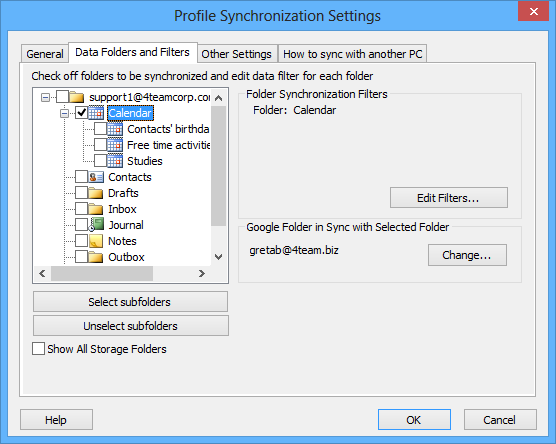556x444 pixels.
Task: Enable Show All Storage Folders checkbox
Action: click(x=38, y=349)
